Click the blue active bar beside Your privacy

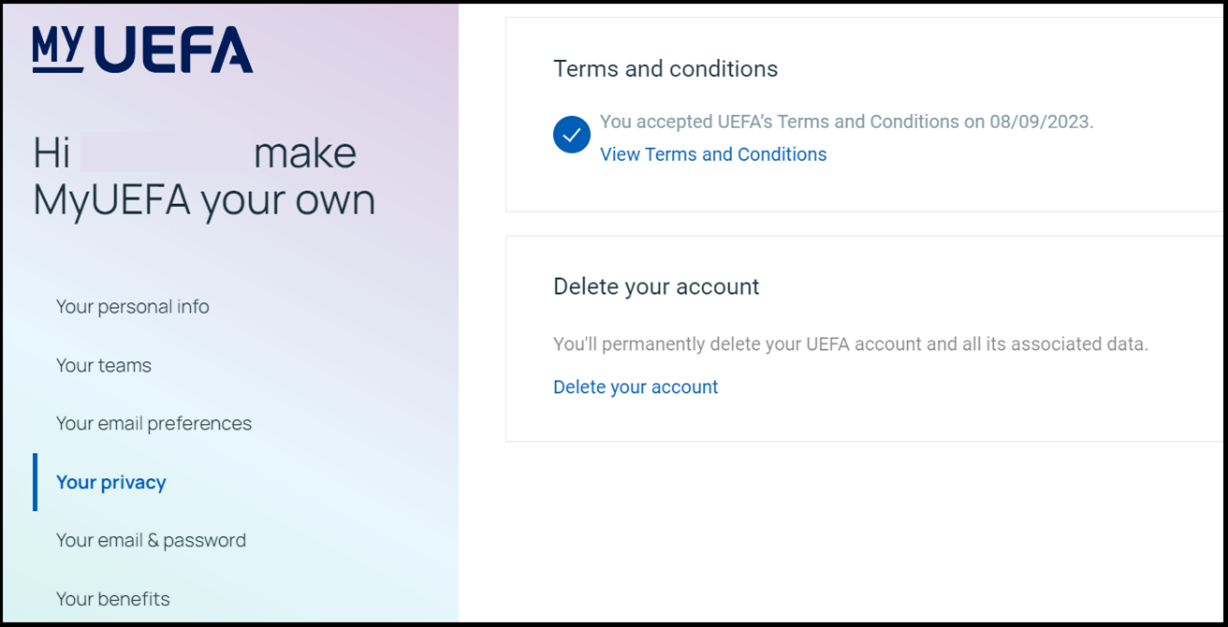point(35,482)
